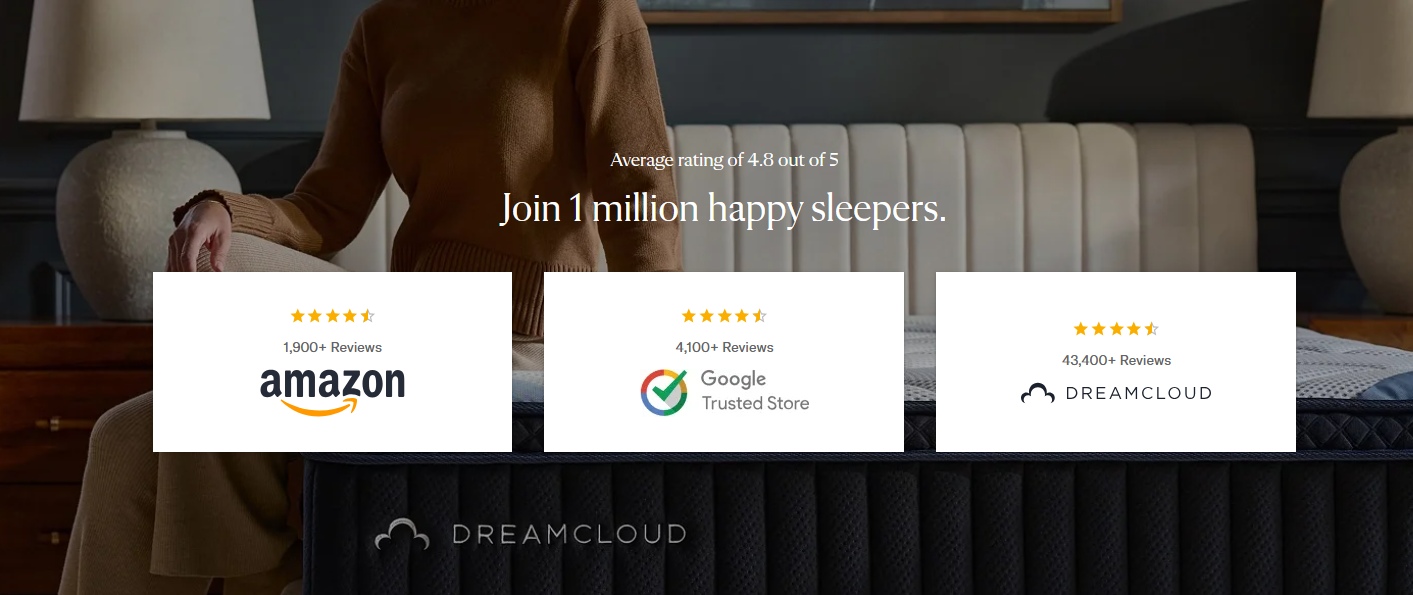
Task: Click the DreamCloud card star rating
Action: pyautogui.click(x=1116, y=329)
